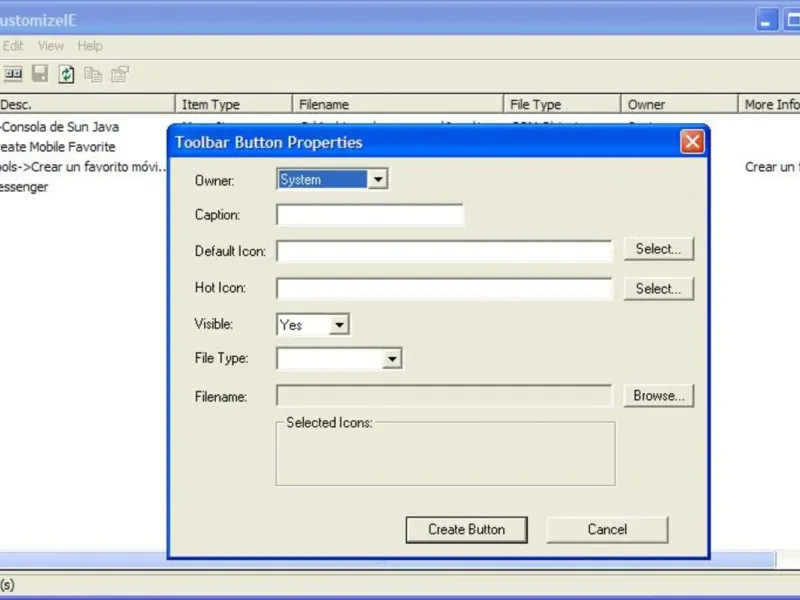Expand the File Type dropdown
The image size is (800, 600).
(392, 359)
